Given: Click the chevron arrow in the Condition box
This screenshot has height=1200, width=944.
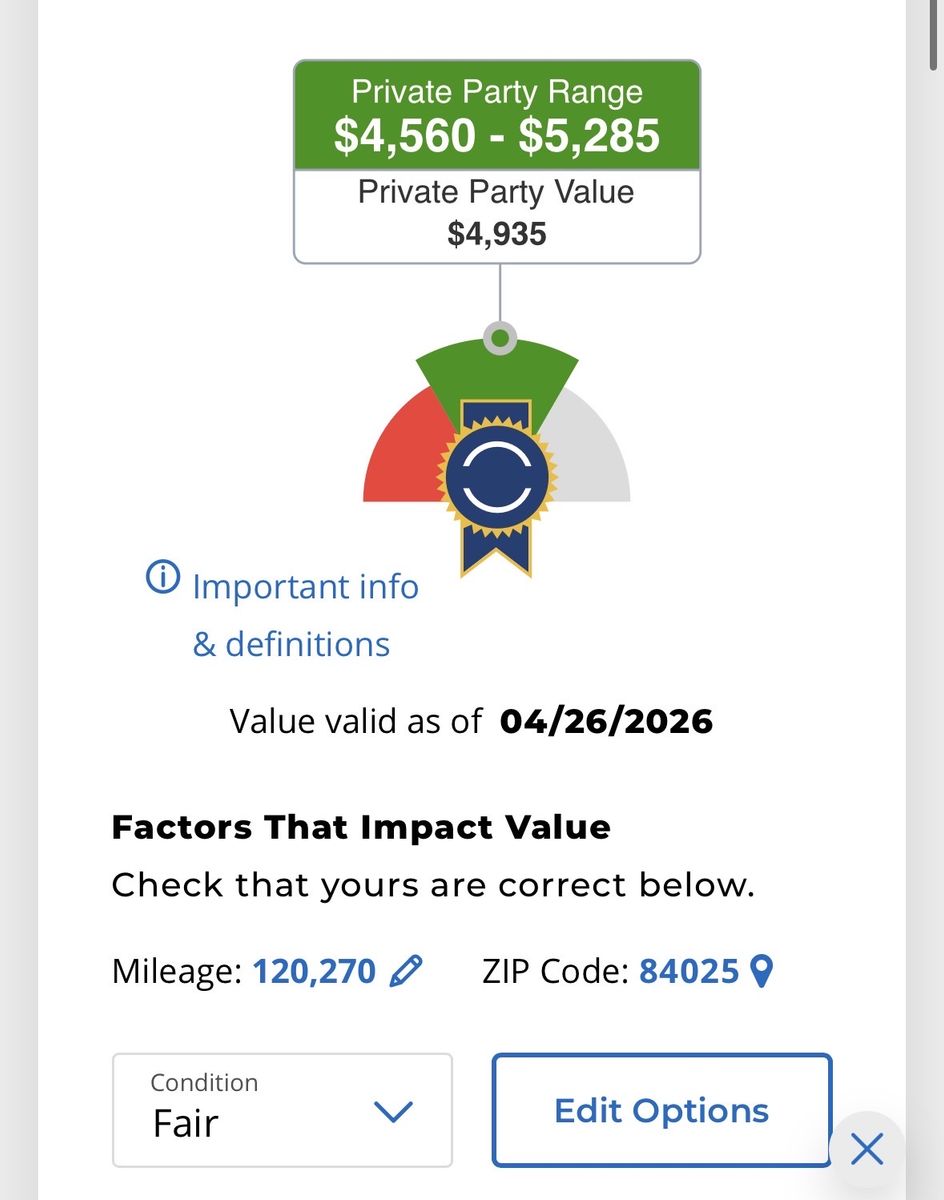Looking at the screenshot, I should [392, 1111].
